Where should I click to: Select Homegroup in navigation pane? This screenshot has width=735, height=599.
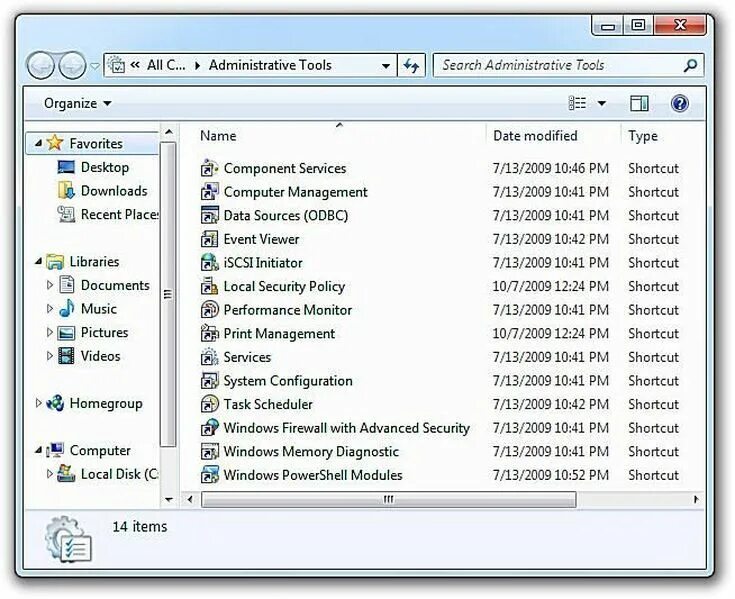tap(106, 403)
